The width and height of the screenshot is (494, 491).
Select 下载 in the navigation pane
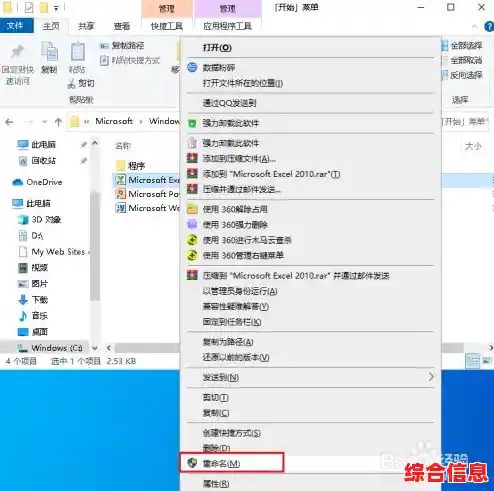point(33,300)
